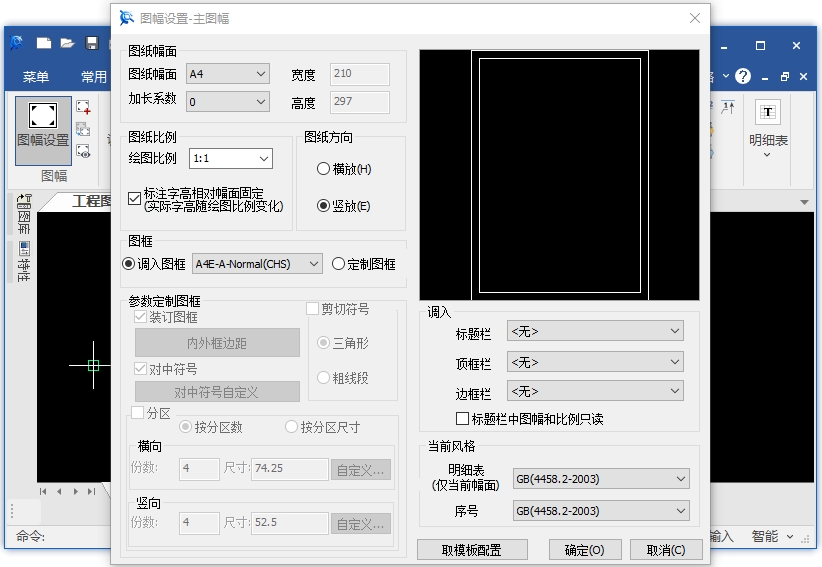The height and width of the screenshot is (567, 822).
Task: Click the Save floppy disk icon
Action: 92,43
